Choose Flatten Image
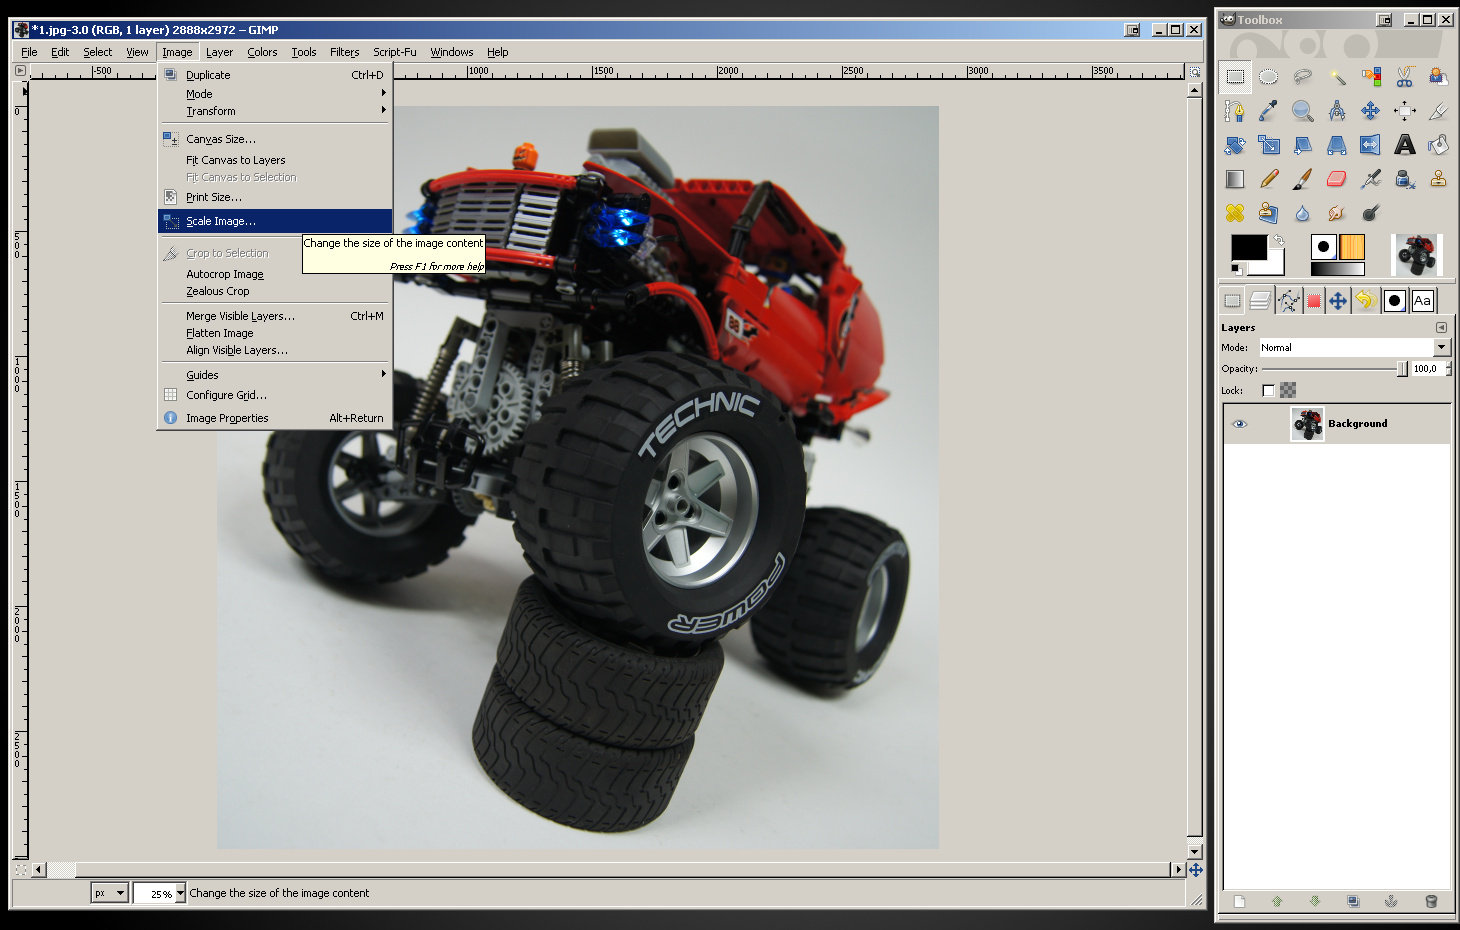Viewport: 1460px width, 930px height. point(275,333)
